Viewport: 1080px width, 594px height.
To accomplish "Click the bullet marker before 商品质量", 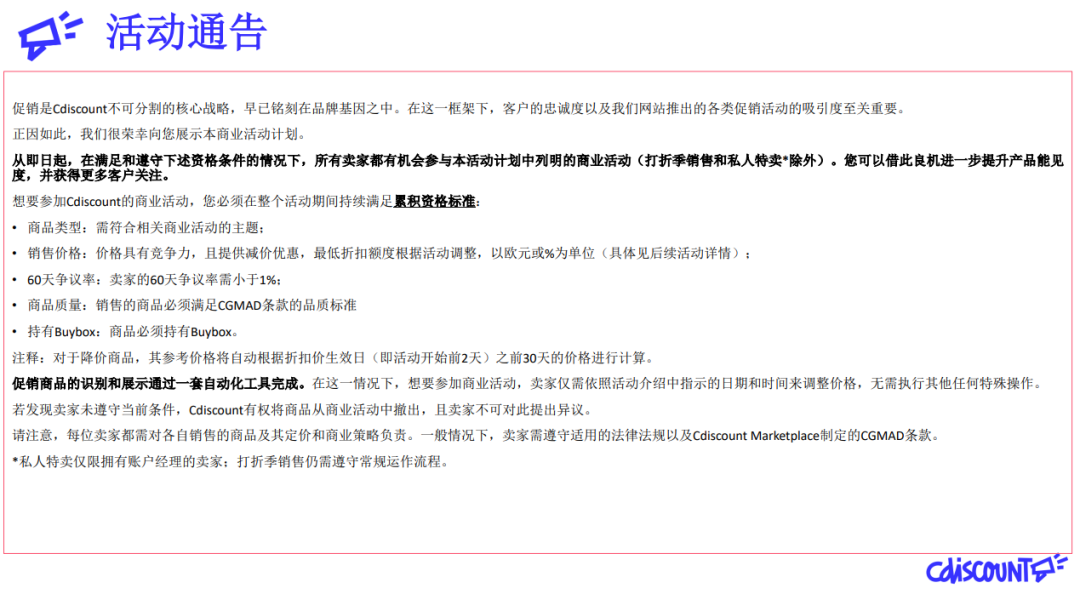I will (12, 305).
